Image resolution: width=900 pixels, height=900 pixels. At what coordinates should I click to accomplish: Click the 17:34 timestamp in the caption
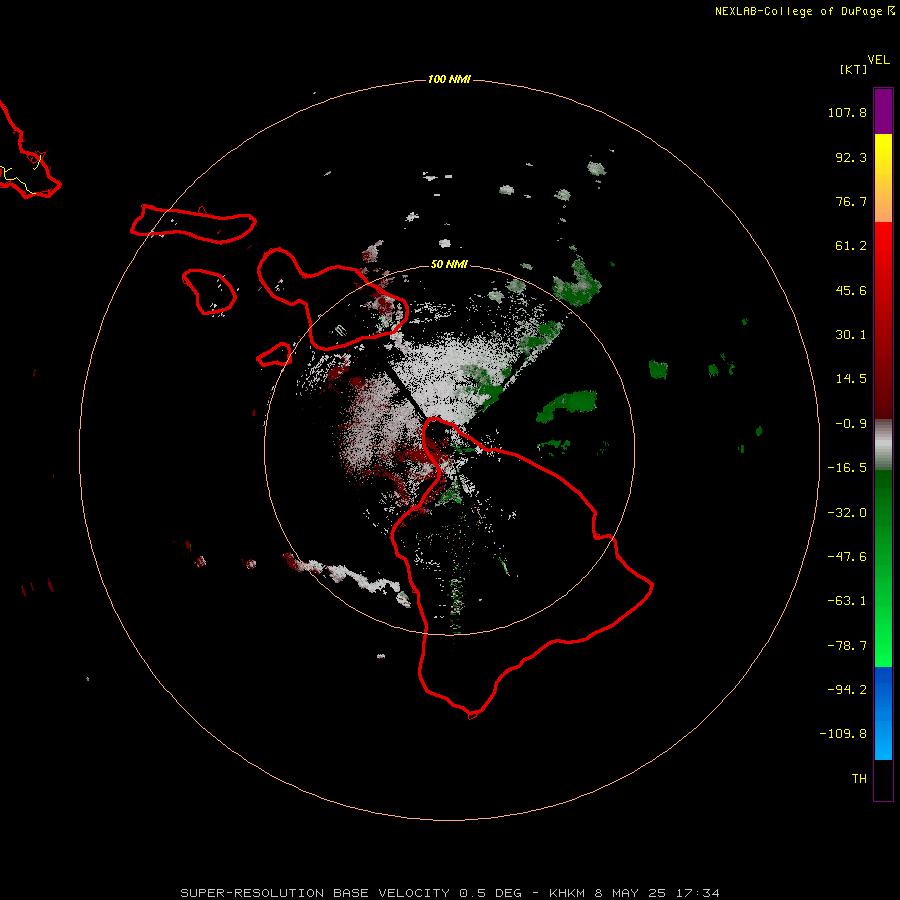(697, 893)
